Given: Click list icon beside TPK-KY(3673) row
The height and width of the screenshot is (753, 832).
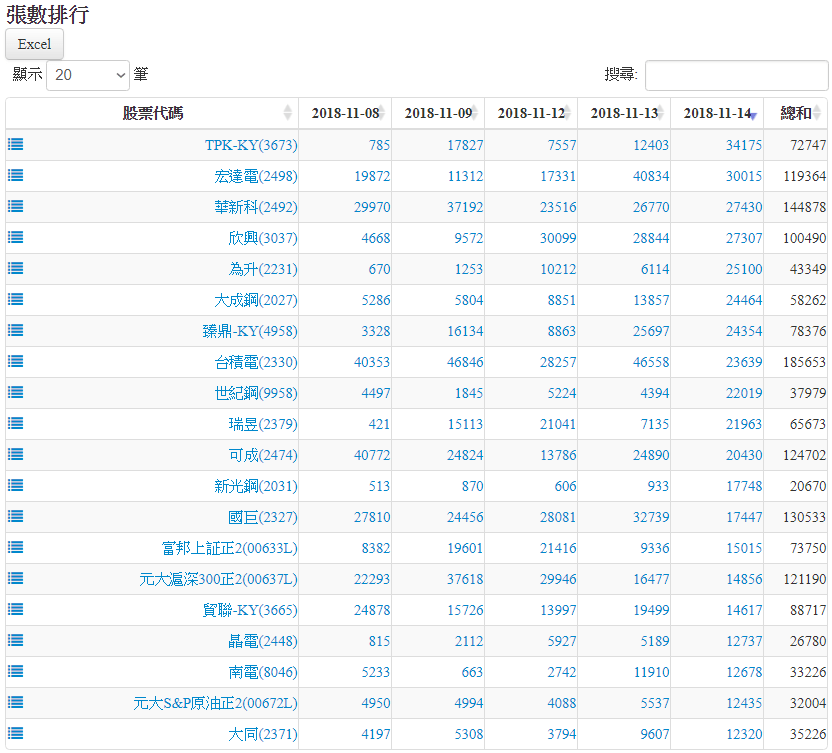Looking at the screenshot, I should tap(16, 144).
